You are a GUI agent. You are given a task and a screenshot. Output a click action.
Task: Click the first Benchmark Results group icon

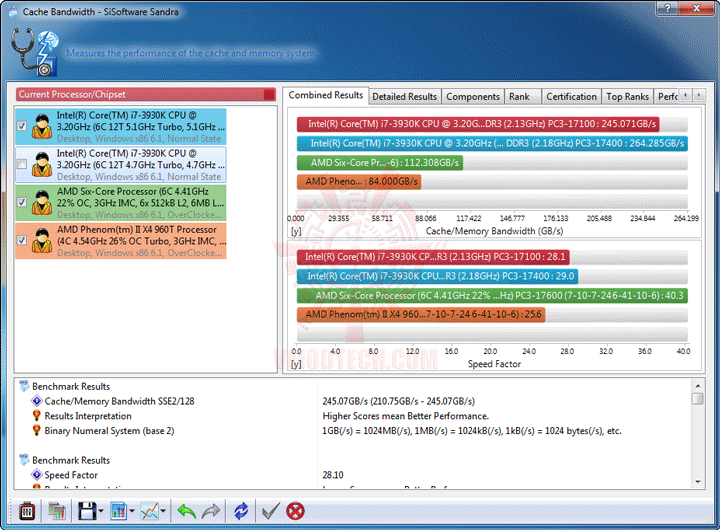[x=24, y=386]
